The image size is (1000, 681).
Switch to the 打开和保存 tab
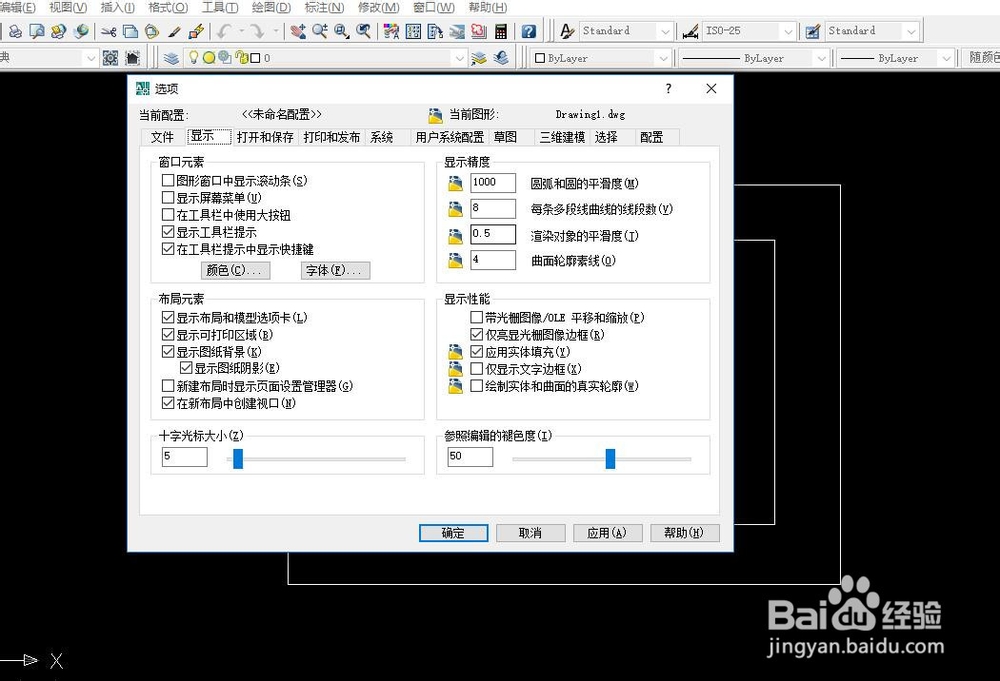tap(265, 137)
